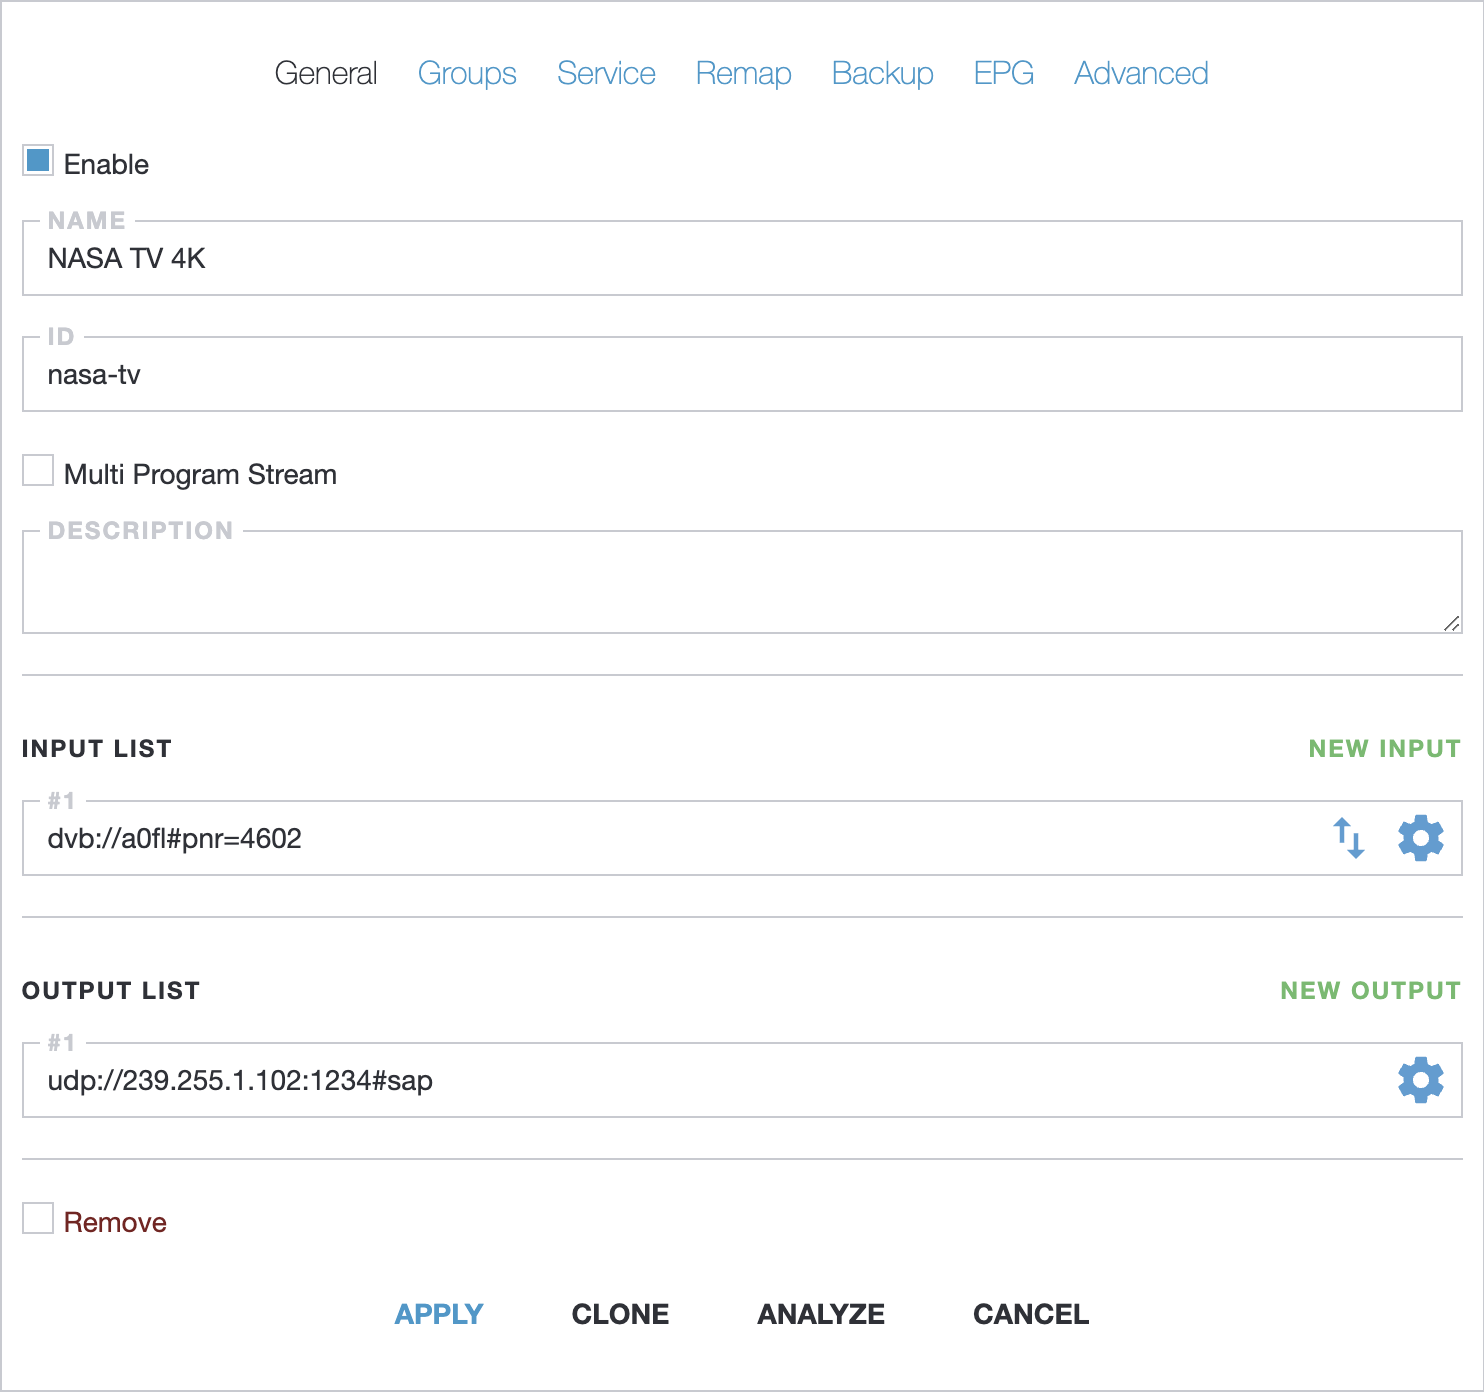This screenshot has width=1484, height=1392.
Task: Focus the NAME field containing NASA TV 4K
Action: tap(742, 258)
